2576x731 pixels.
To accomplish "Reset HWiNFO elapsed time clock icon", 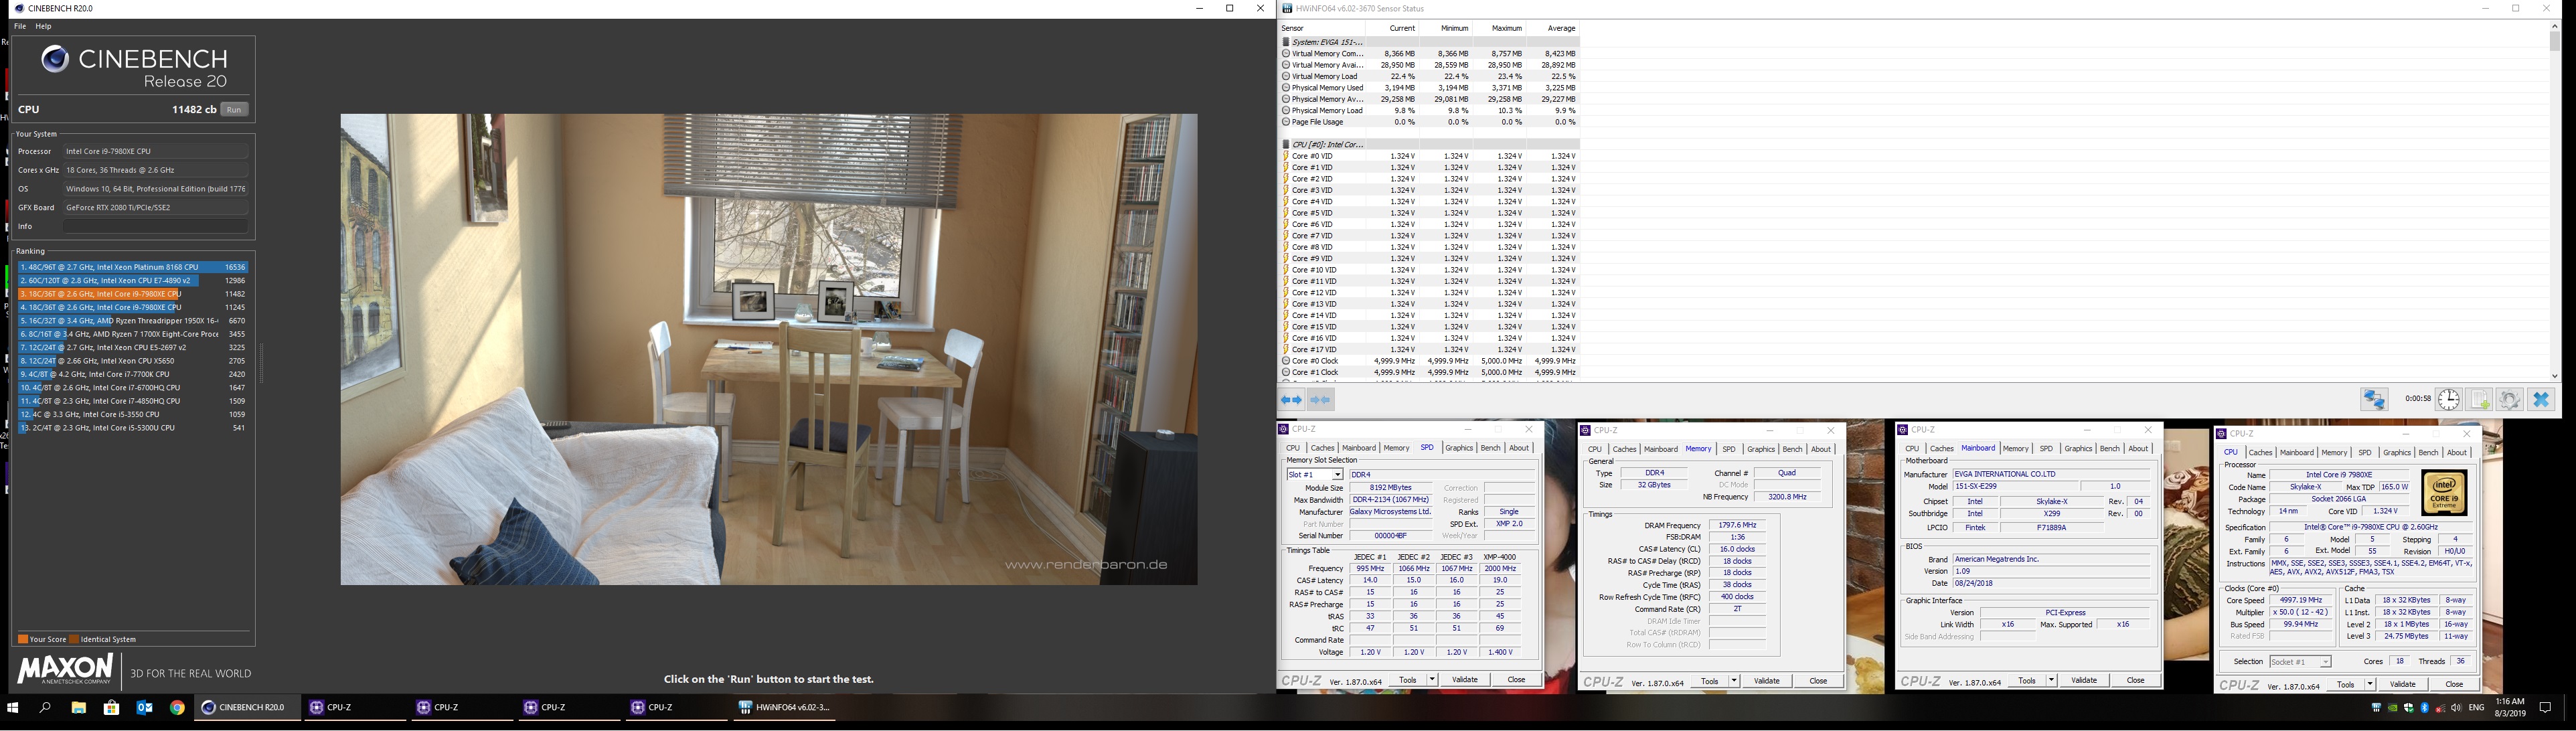I will (x=2448, y=400).
